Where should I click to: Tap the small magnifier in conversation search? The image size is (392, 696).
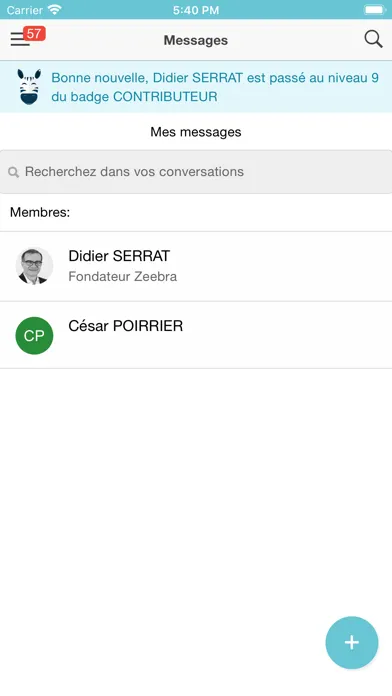14,172
